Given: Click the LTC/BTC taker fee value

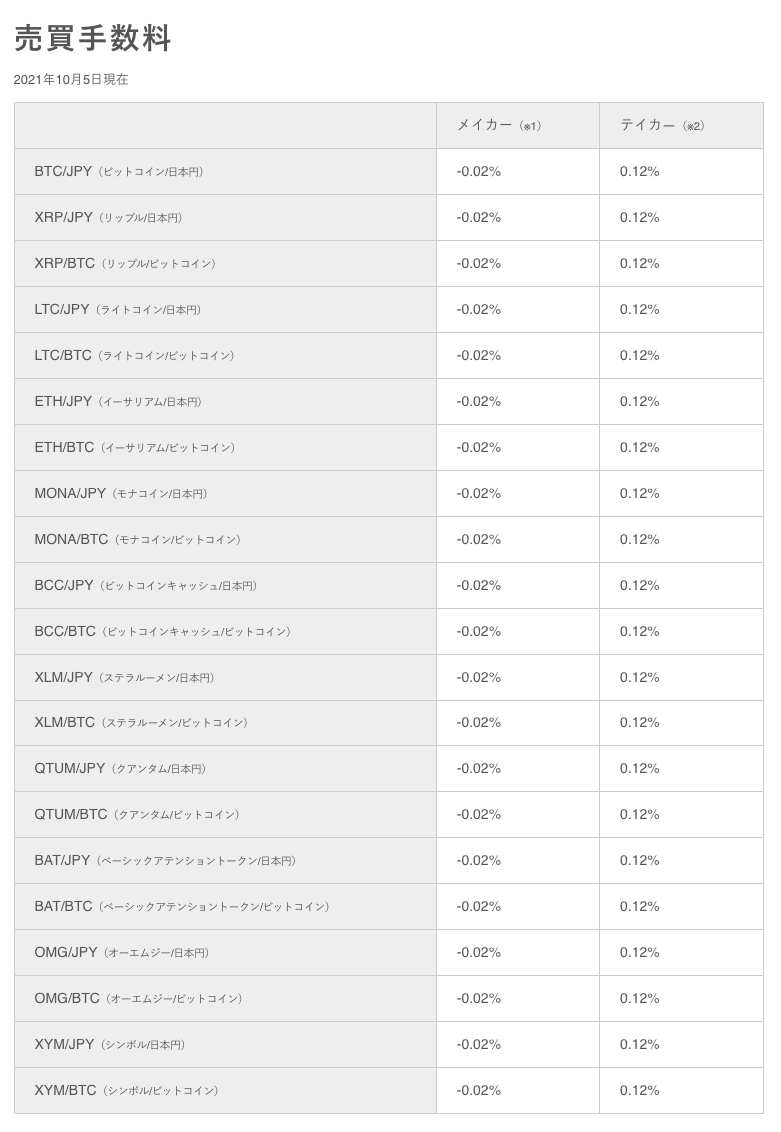Looking at the screenshot, I should click(x=640, y=355).
